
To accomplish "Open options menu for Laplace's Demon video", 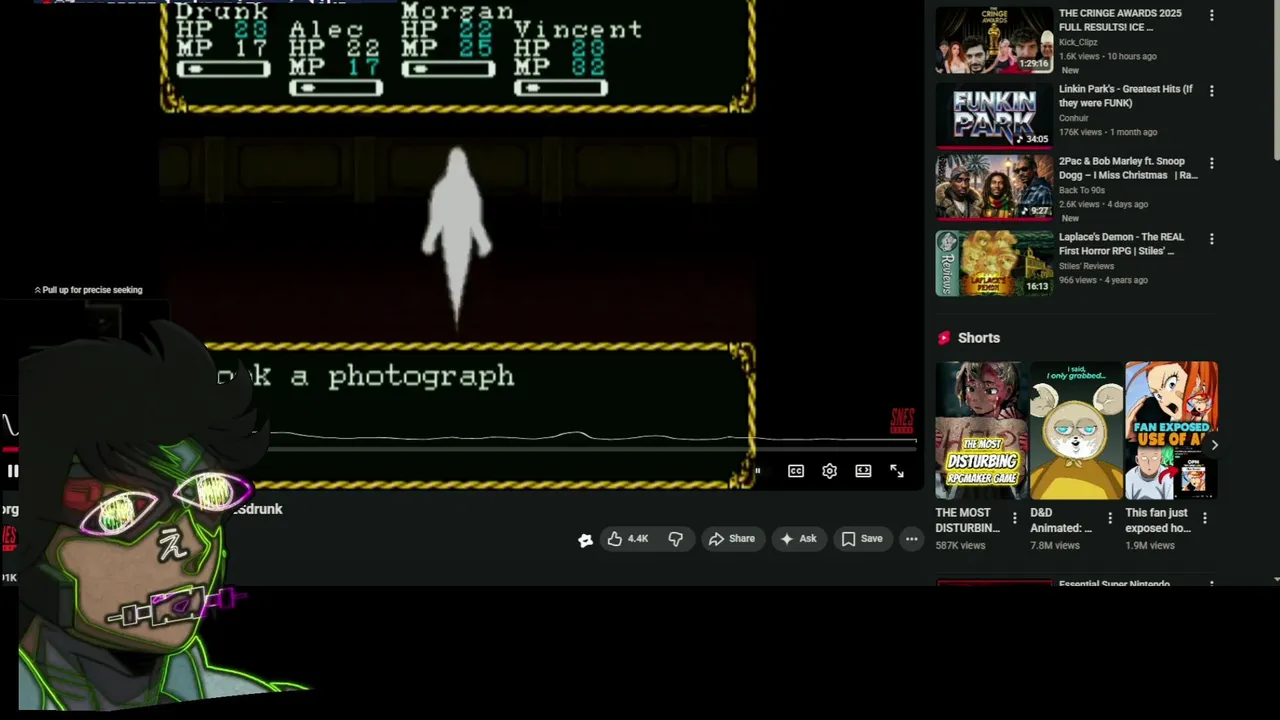I will click(x=1212, y=239).
